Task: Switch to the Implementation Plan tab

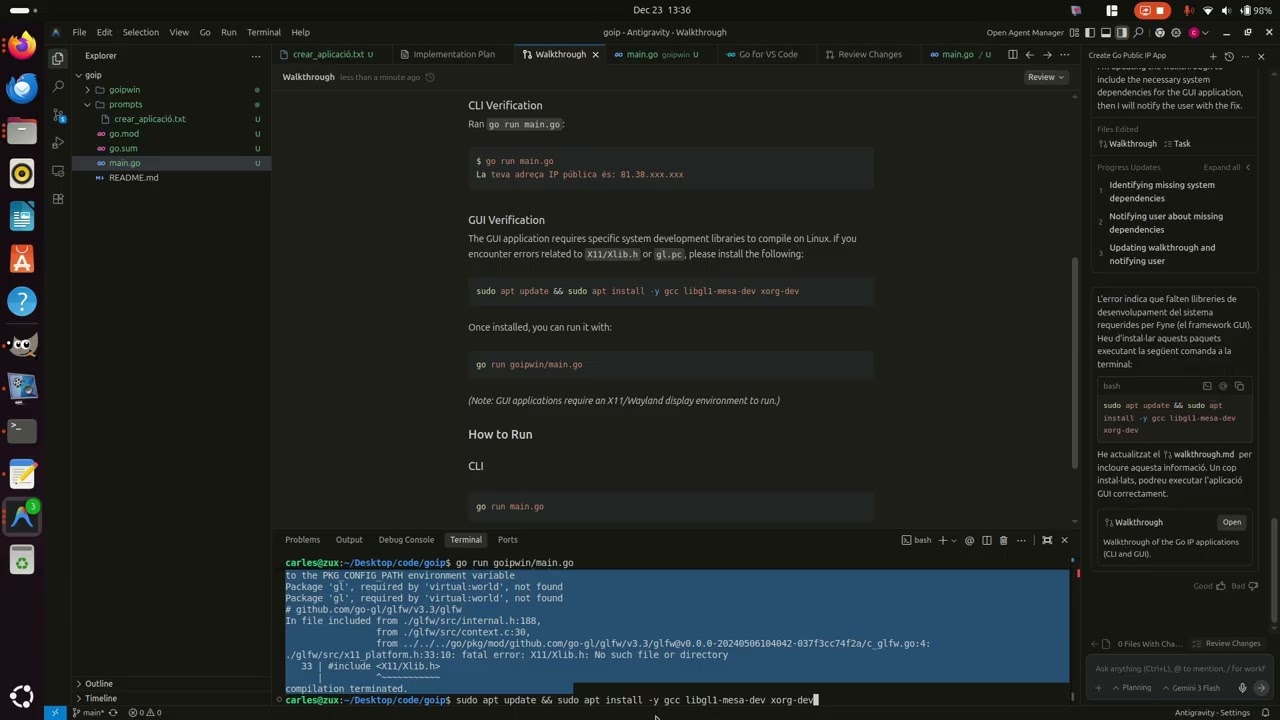Action: click(x=454, y=54)
